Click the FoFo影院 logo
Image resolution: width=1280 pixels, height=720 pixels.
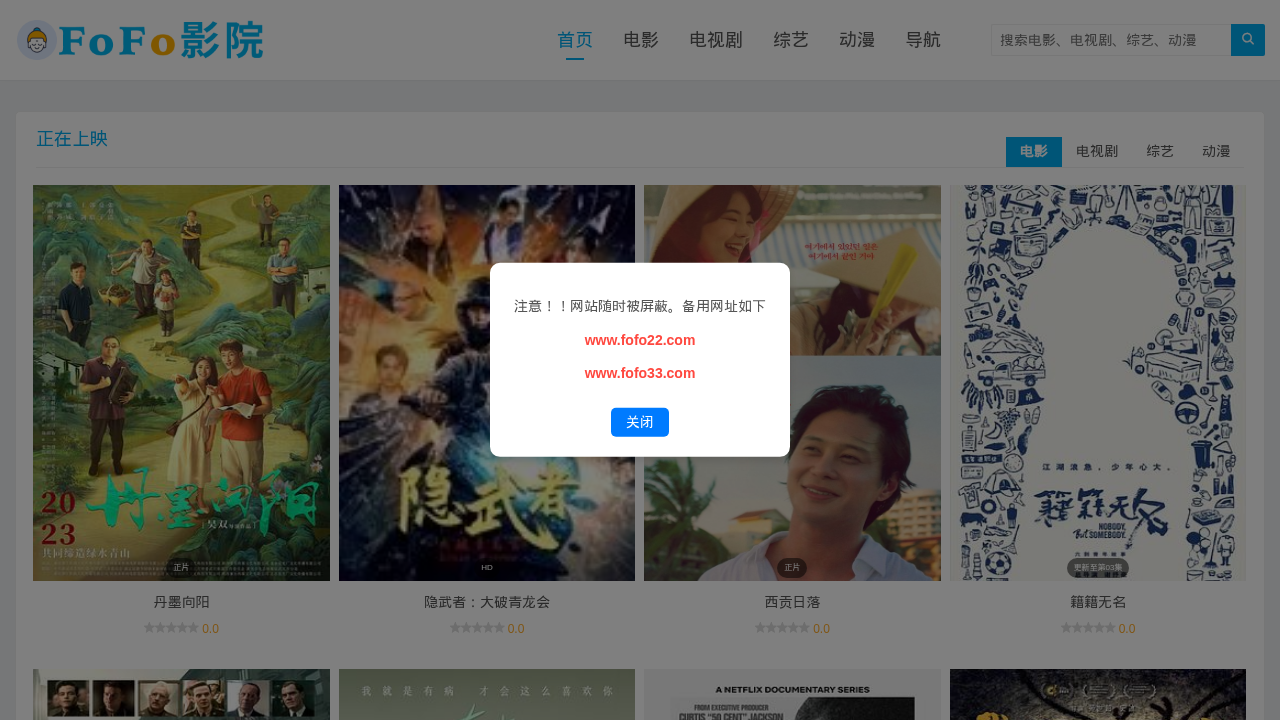click(x=140, y=41)
